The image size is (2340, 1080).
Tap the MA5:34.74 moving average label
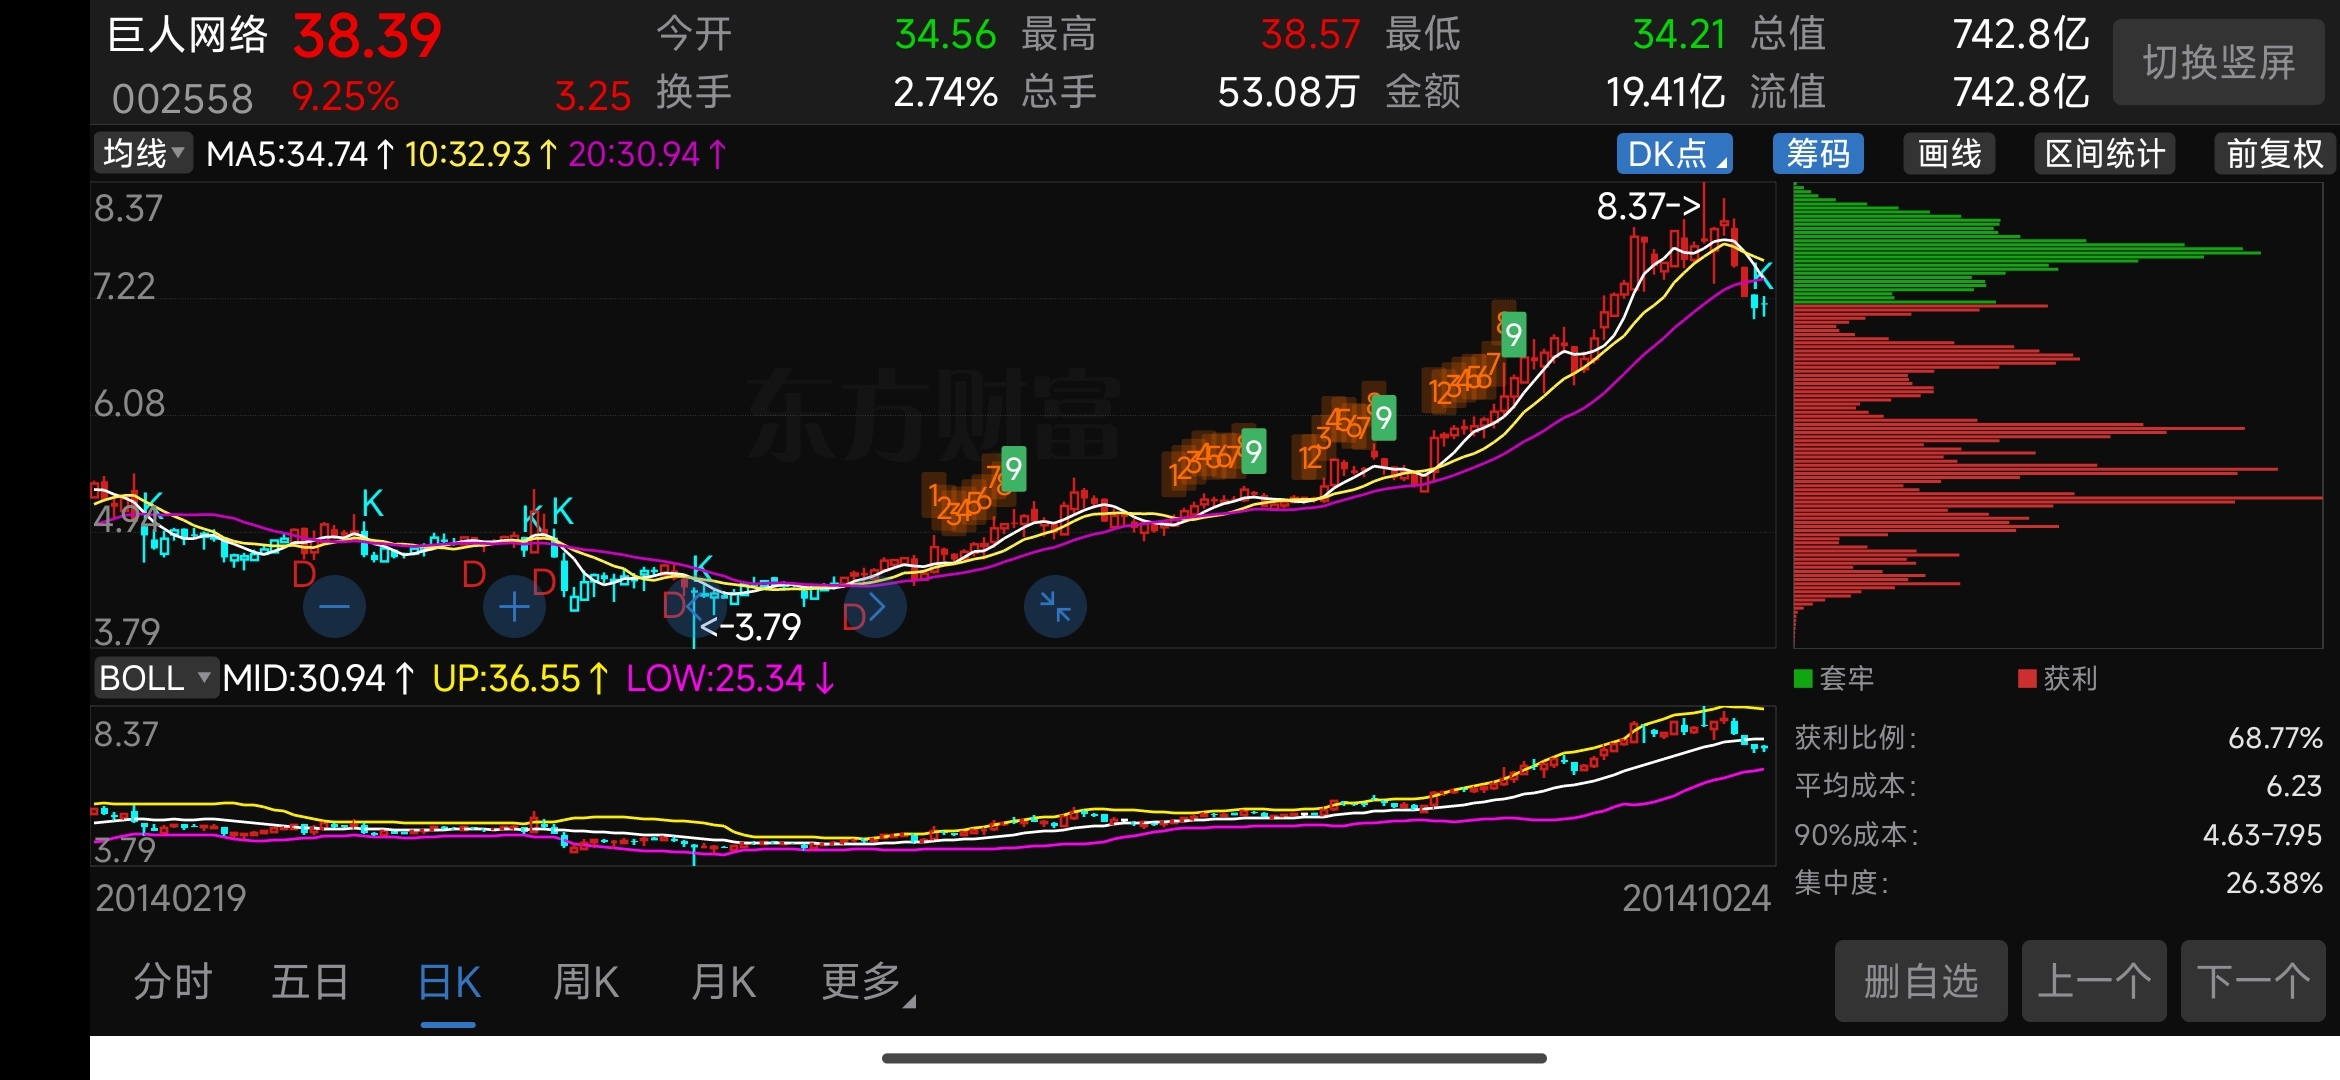pos(300,154)
